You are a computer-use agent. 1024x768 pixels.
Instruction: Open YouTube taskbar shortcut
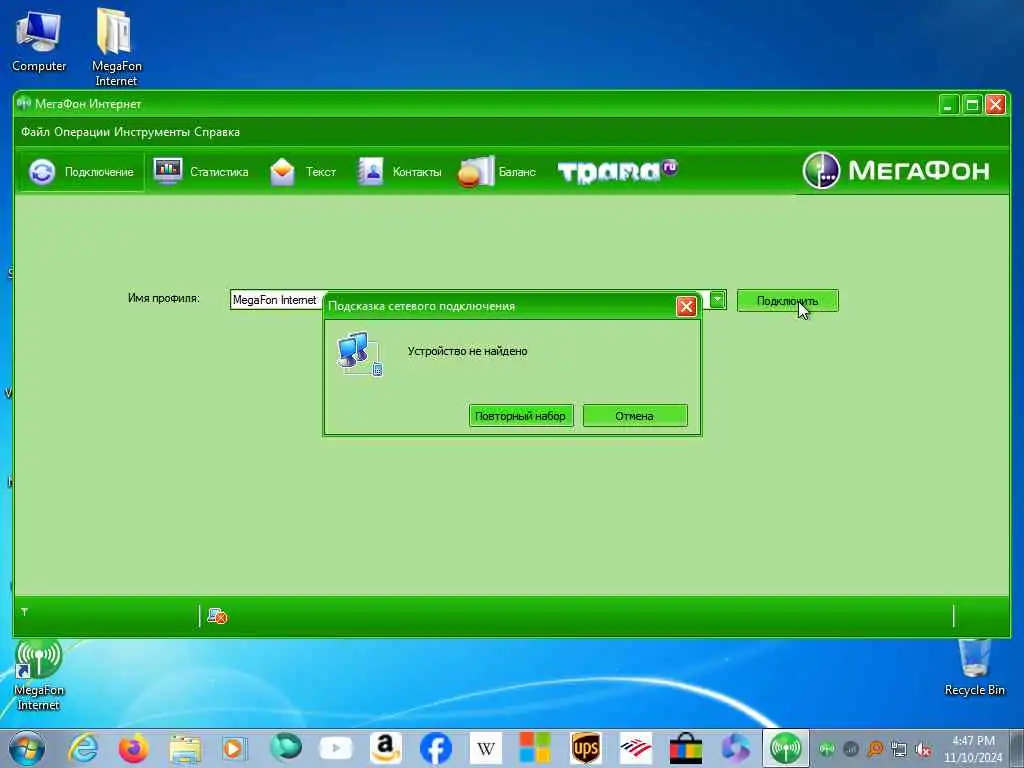(336, 748)
